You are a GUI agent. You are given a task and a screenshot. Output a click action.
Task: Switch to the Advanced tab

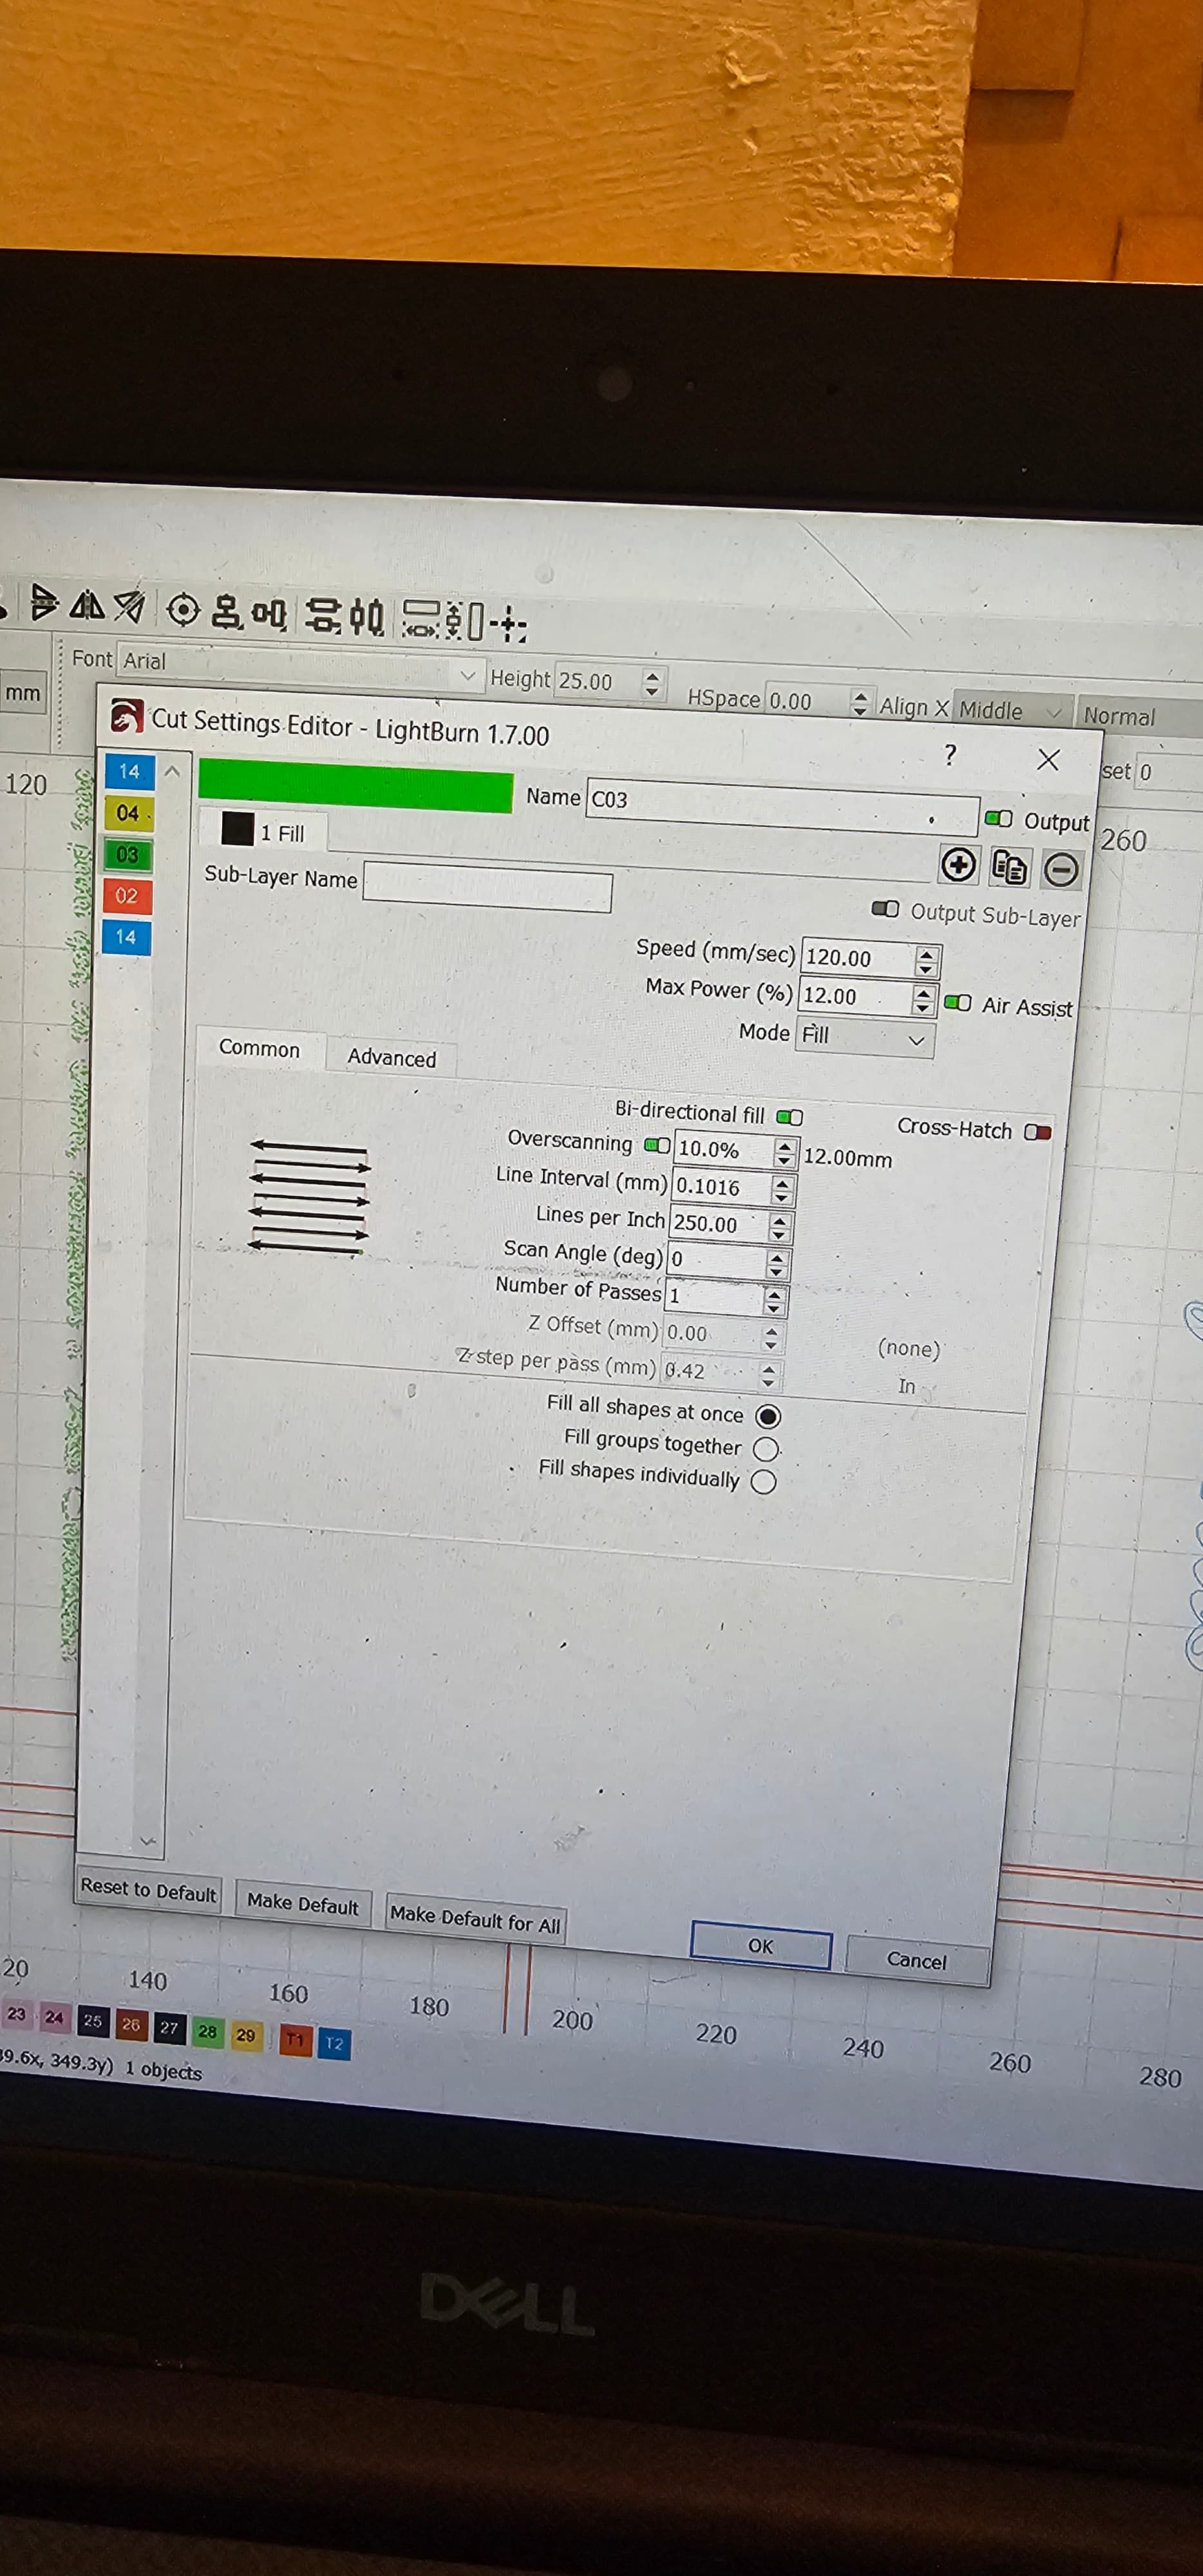coord(391,1058)
